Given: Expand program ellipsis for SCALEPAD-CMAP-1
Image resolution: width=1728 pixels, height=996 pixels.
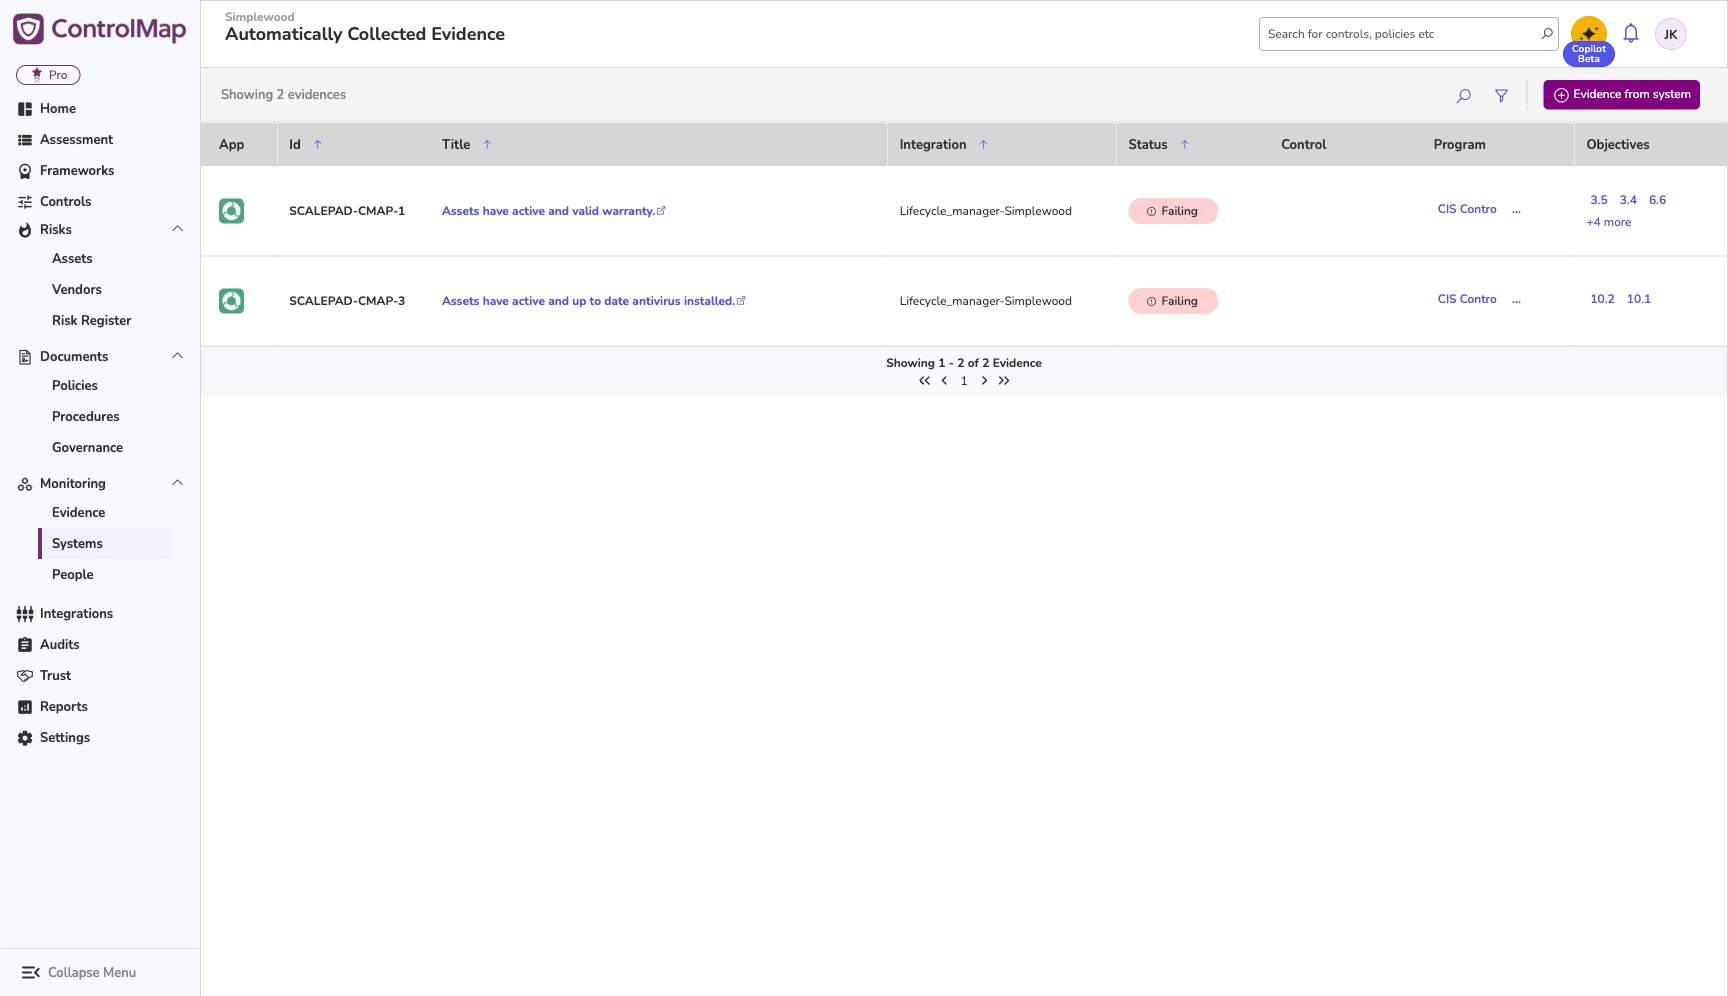Looking at the screenshot, I should coord(1516,210).
